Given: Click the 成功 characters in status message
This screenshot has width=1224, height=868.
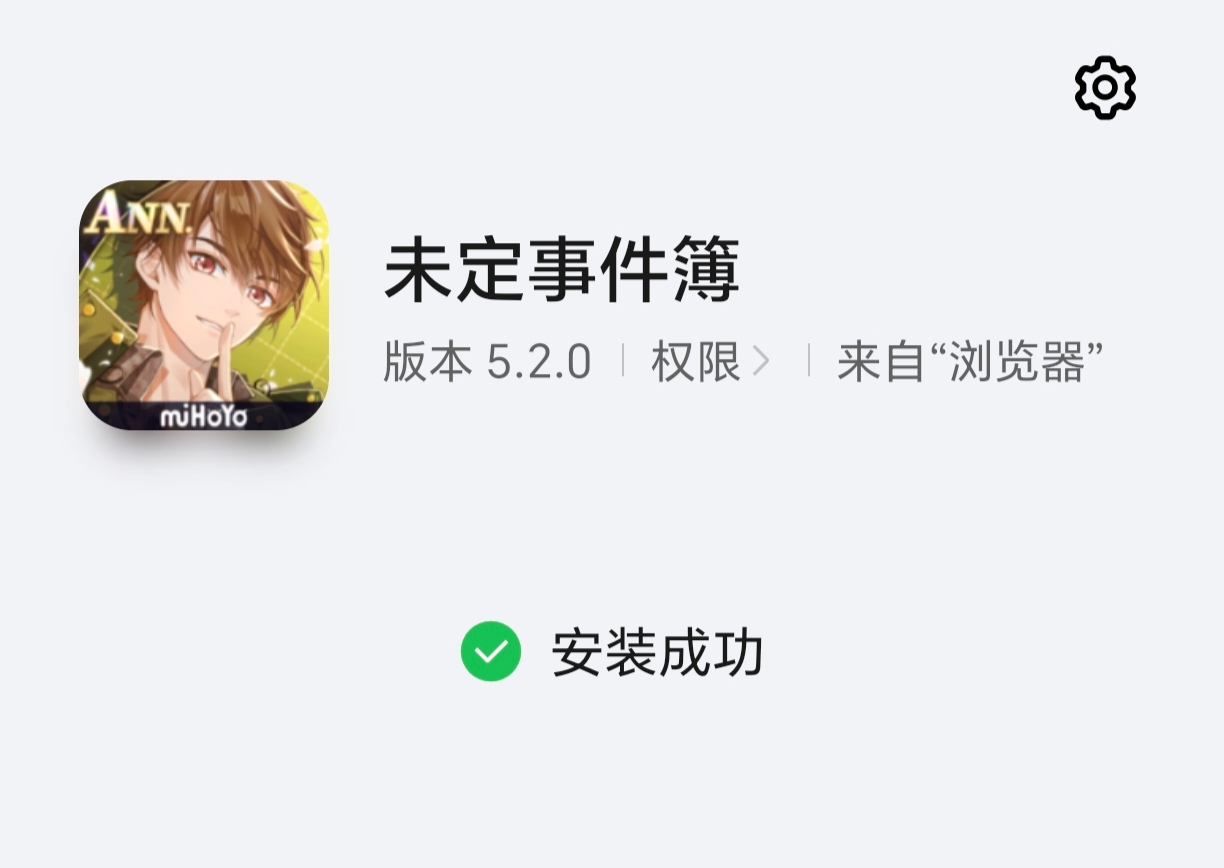Looking at the screenshot, I should (x=712, y=653).
